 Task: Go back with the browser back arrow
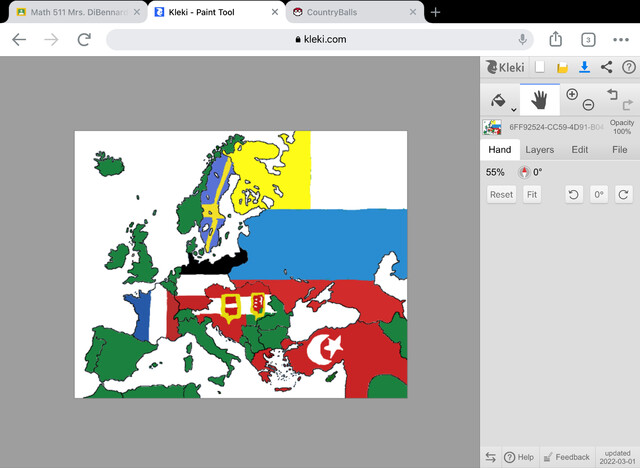(19, 40)
